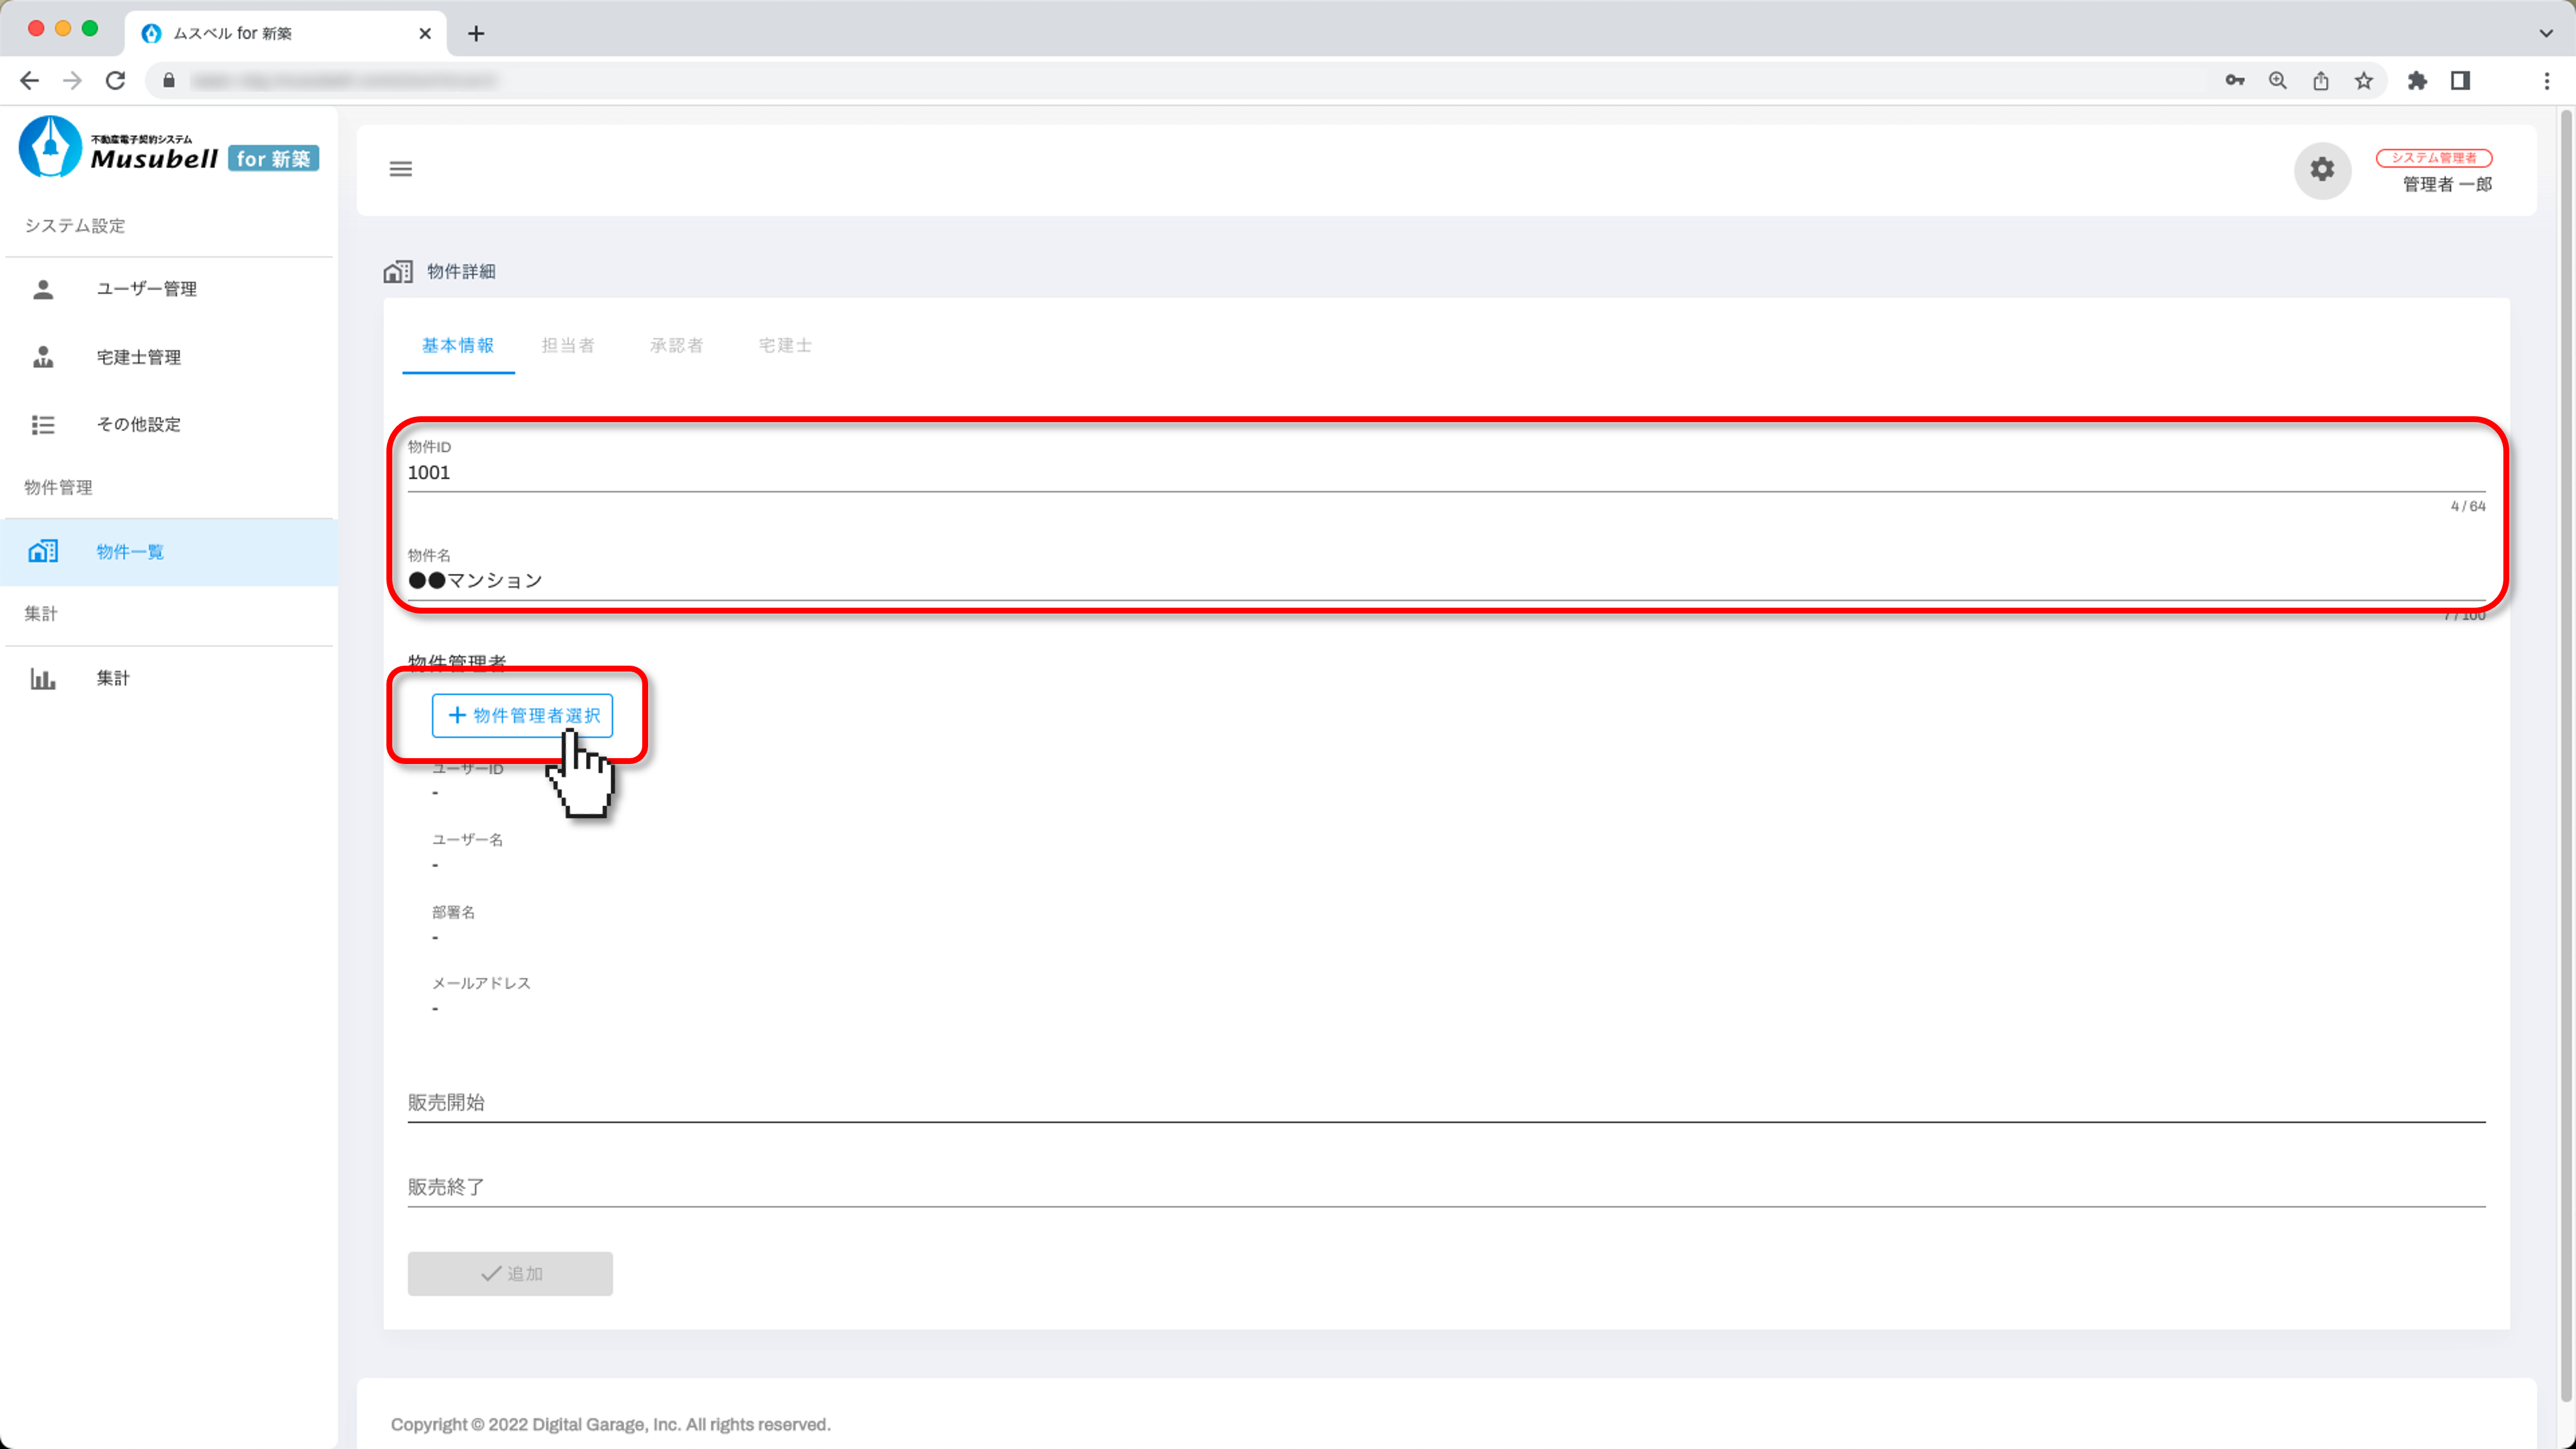Image resolution: width=2576 pixels, height=1449 pixels.
Task: Open the settings gear icon
Action: [x=2321, y=170]
